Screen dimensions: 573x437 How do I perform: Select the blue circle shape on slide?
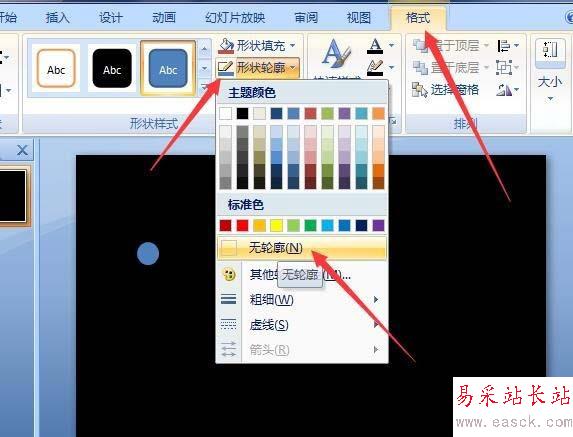tap(148, 253)
